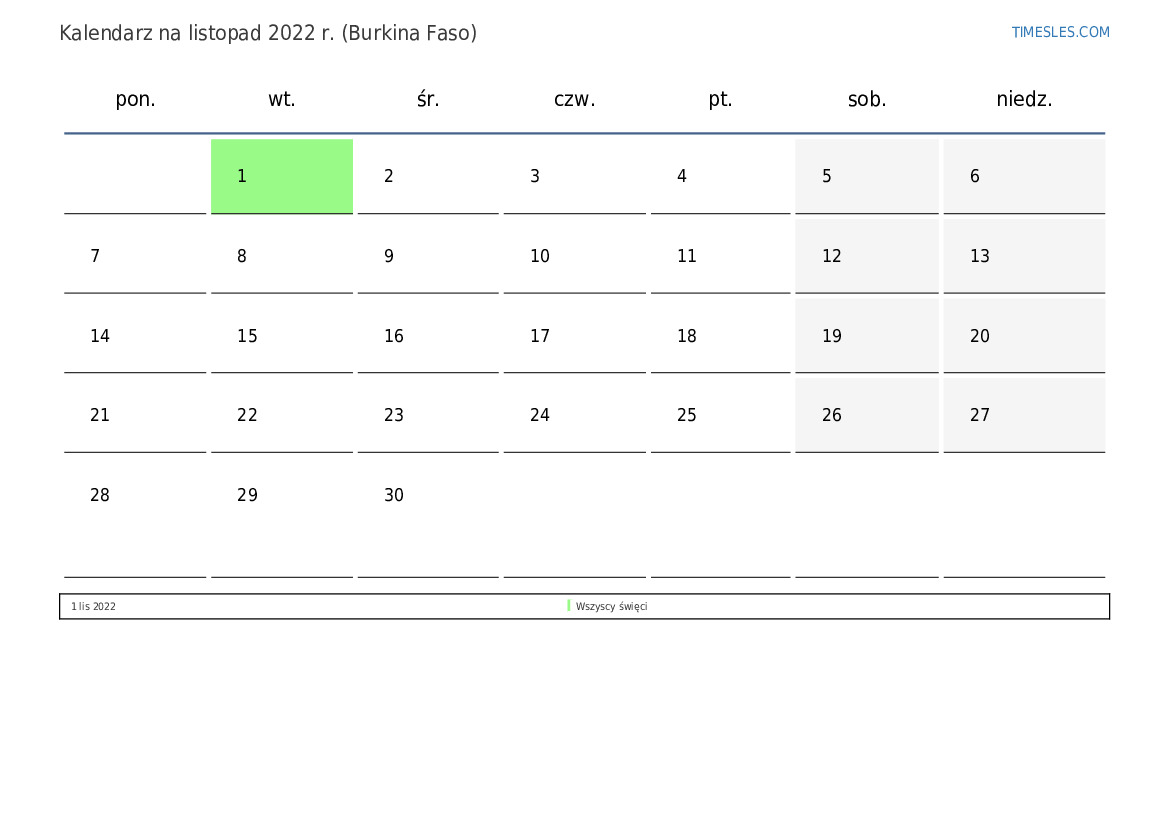The height and width of the screenshot is (827, 1169).
Task: Click the green holiday color marker
Action: coord(569,606)
